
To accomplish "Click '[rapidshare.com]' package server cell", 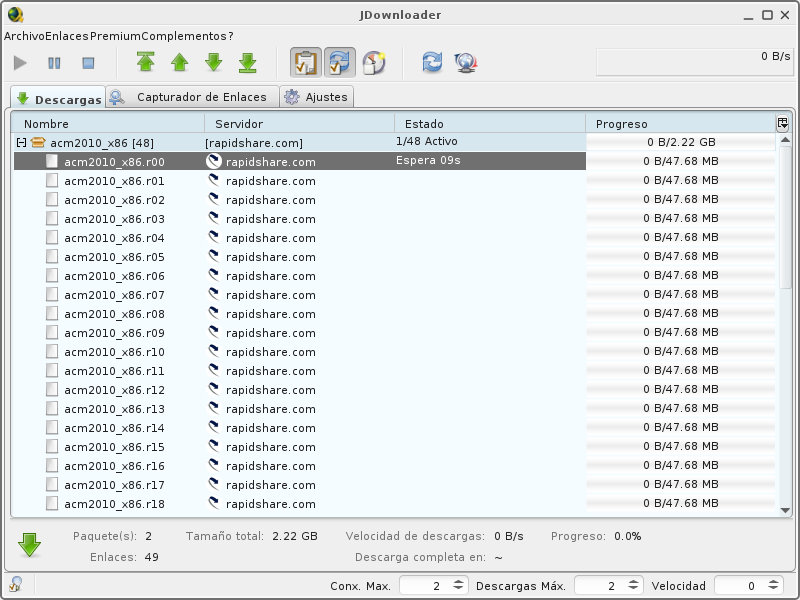I will [254, 143].
